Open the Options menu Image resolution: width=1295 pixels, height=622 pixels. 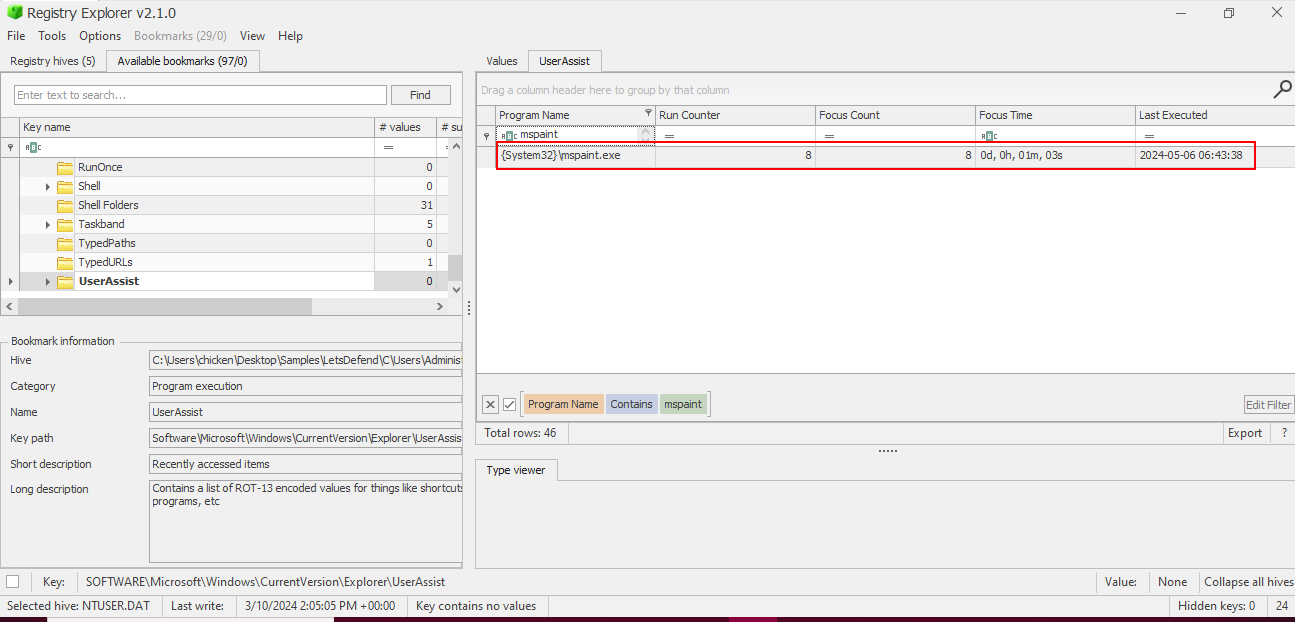coord(100,35)
